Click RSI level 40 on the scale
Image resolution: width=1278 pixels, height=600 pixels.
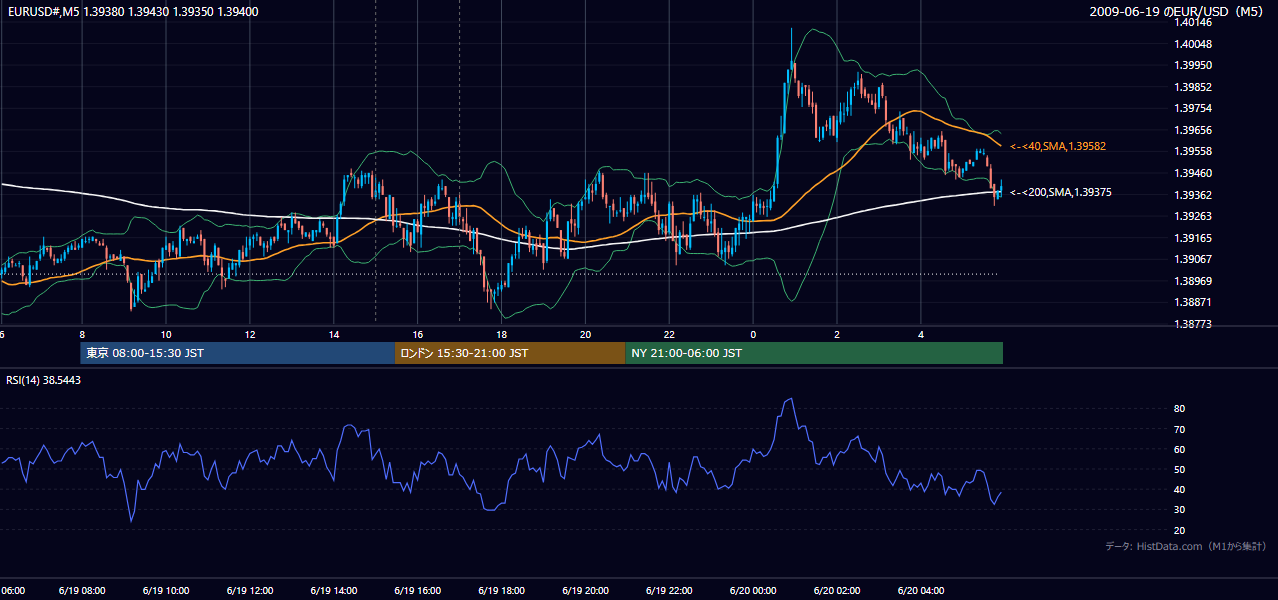[x=1180, y=489]
